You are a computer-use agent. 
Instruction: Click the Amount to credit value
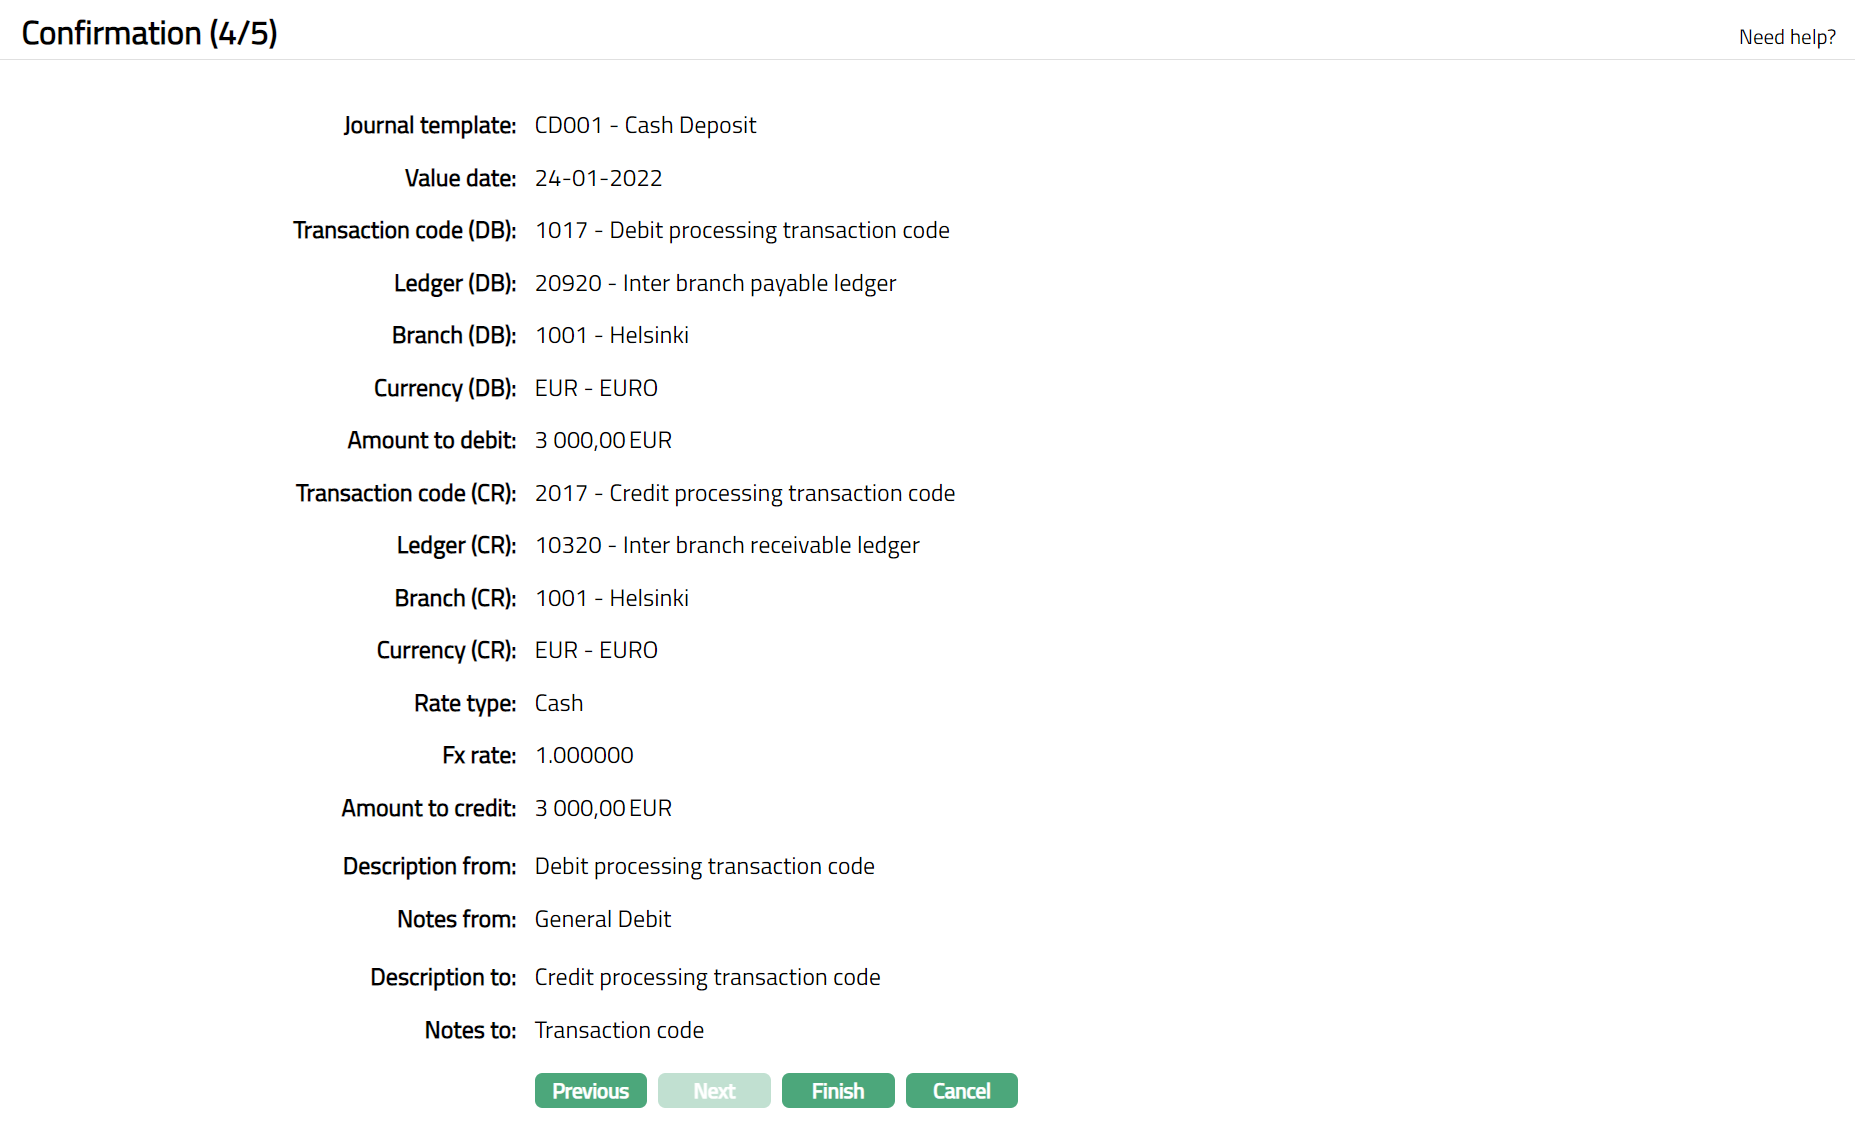603,808
